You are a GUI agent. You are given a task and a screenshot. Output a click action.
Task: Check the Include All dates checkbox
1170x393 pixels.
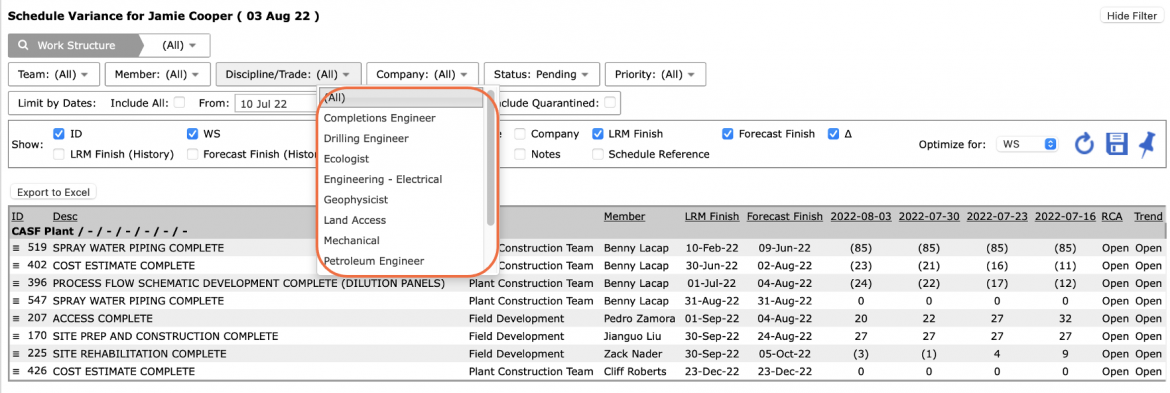point(179,103)
